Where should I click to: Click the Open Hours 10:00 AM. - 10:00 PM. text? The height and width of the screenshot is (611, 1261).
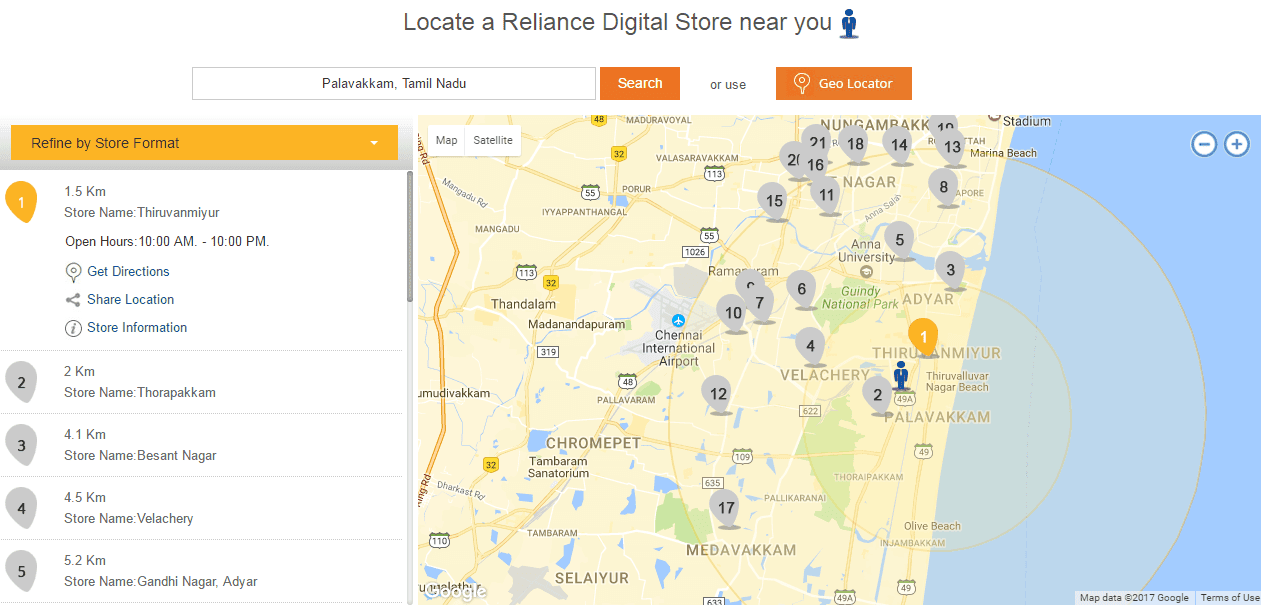[167, 241]
